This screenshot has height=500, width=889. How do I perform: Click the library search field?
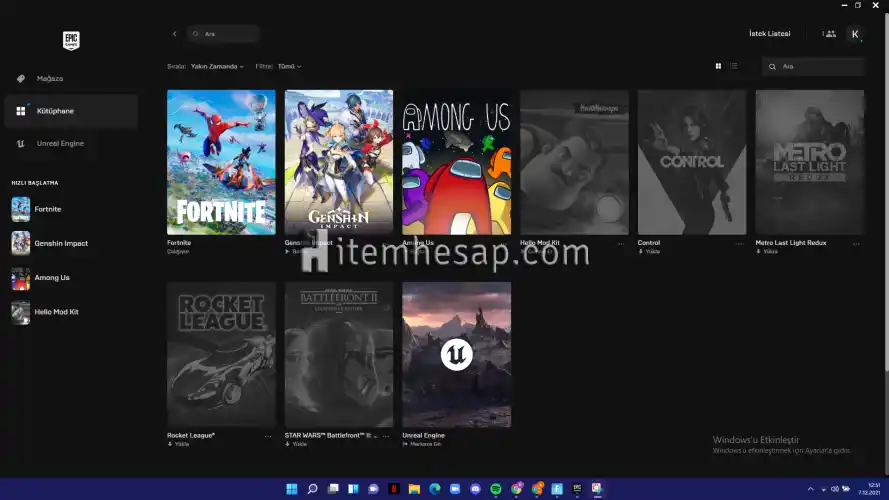tap(812, 66)
